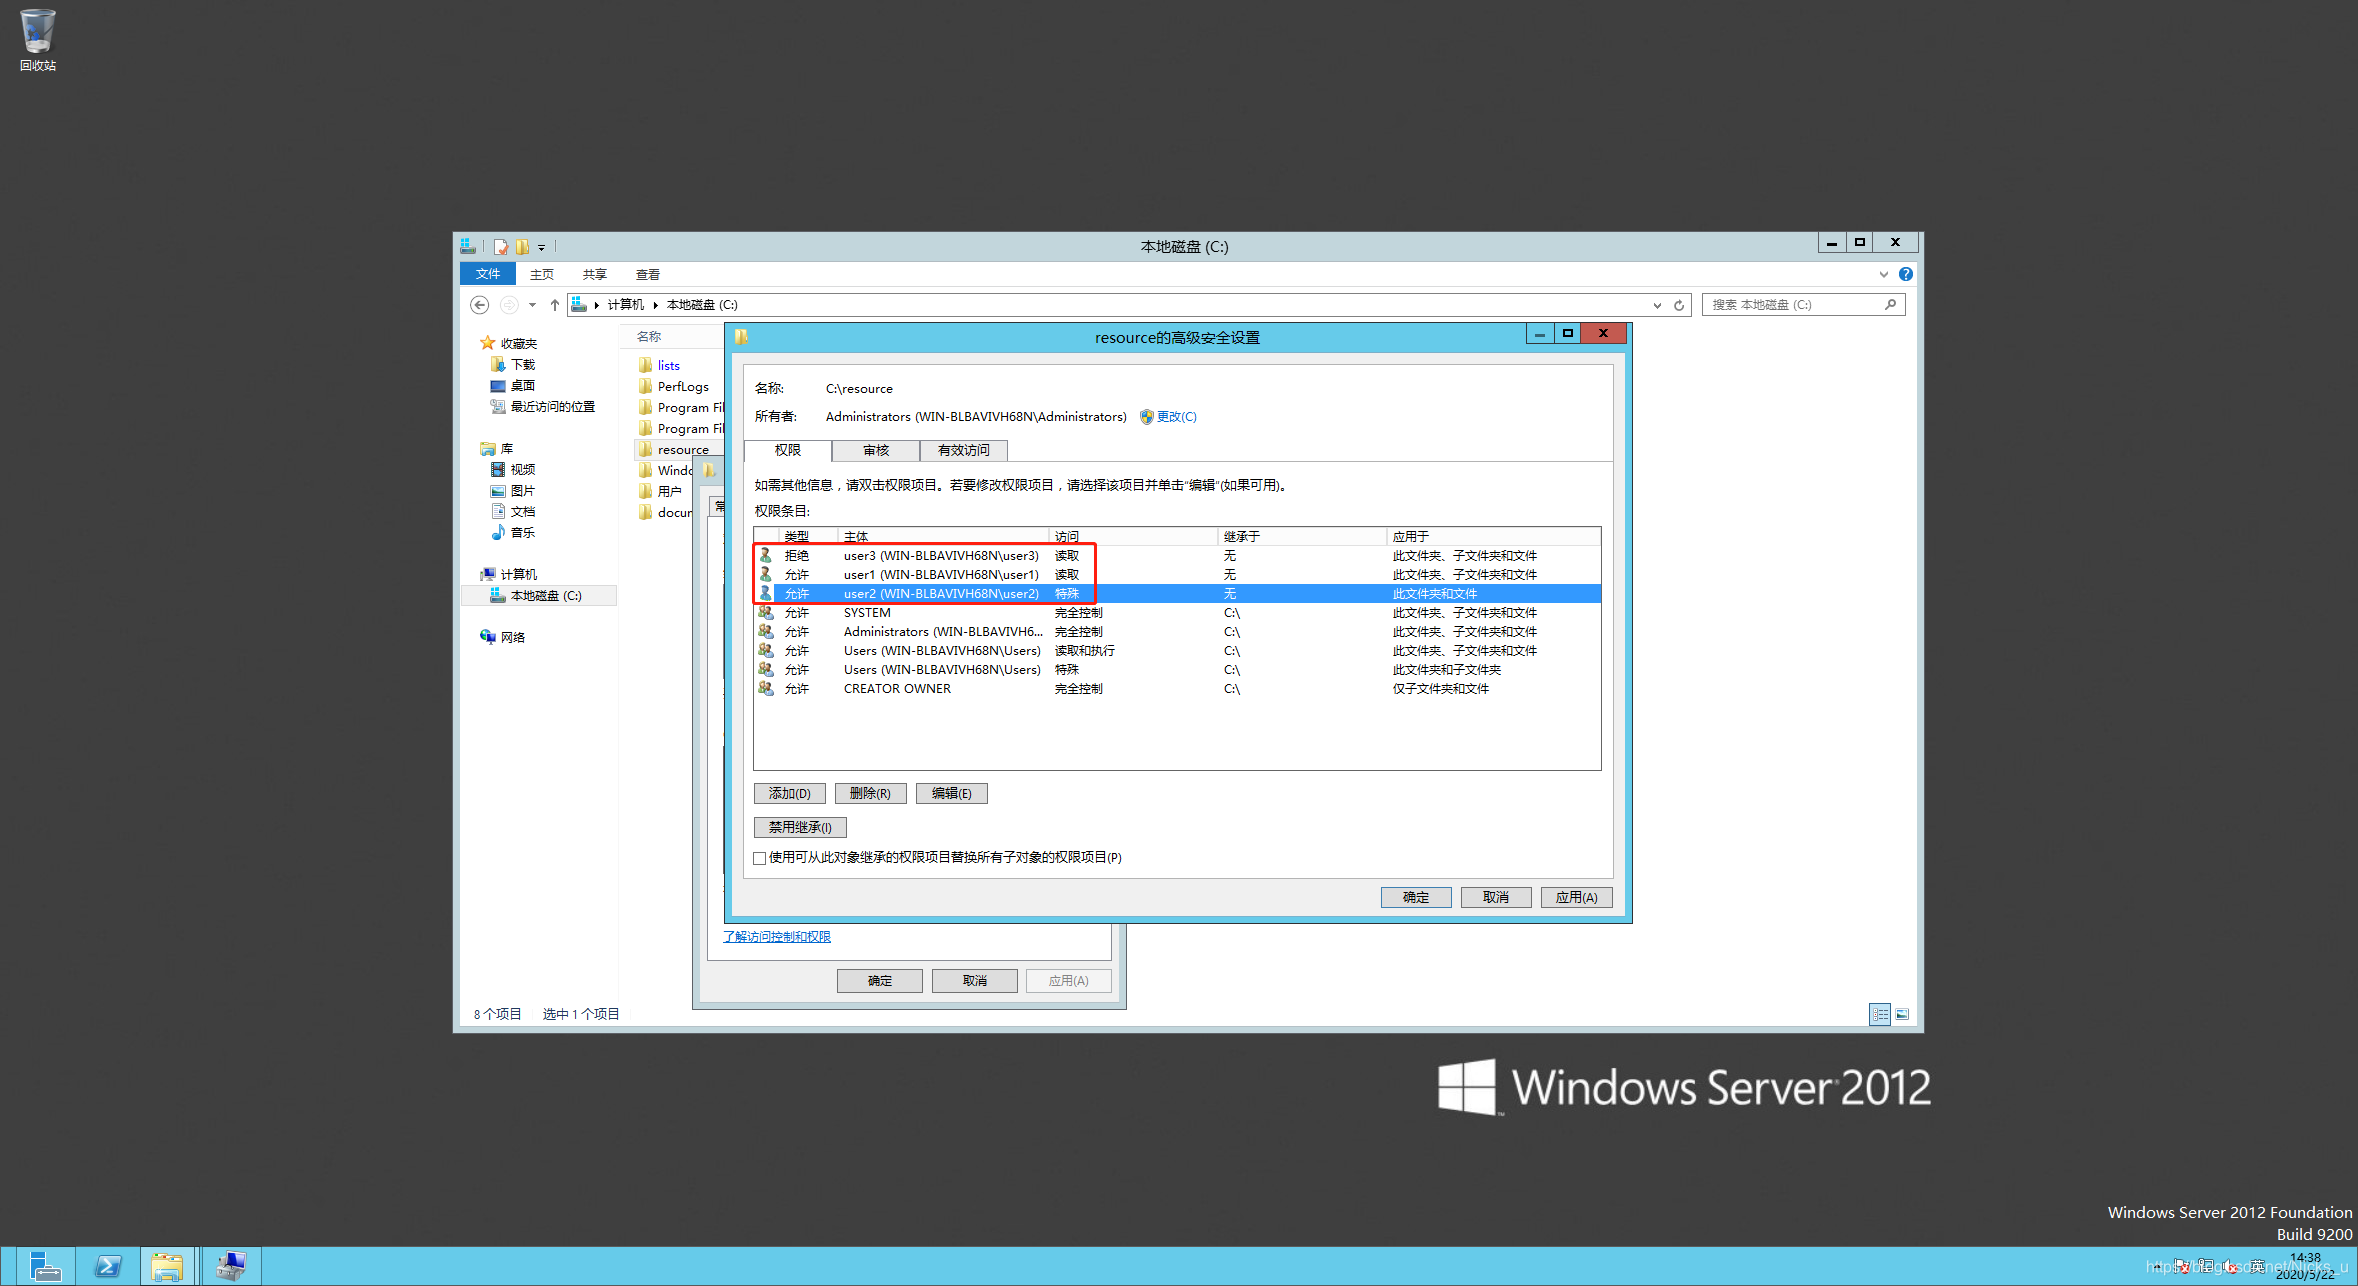Select the user3 deny permission entry
This screenshot has height=1286, width=2358.
tap(940, 556)
